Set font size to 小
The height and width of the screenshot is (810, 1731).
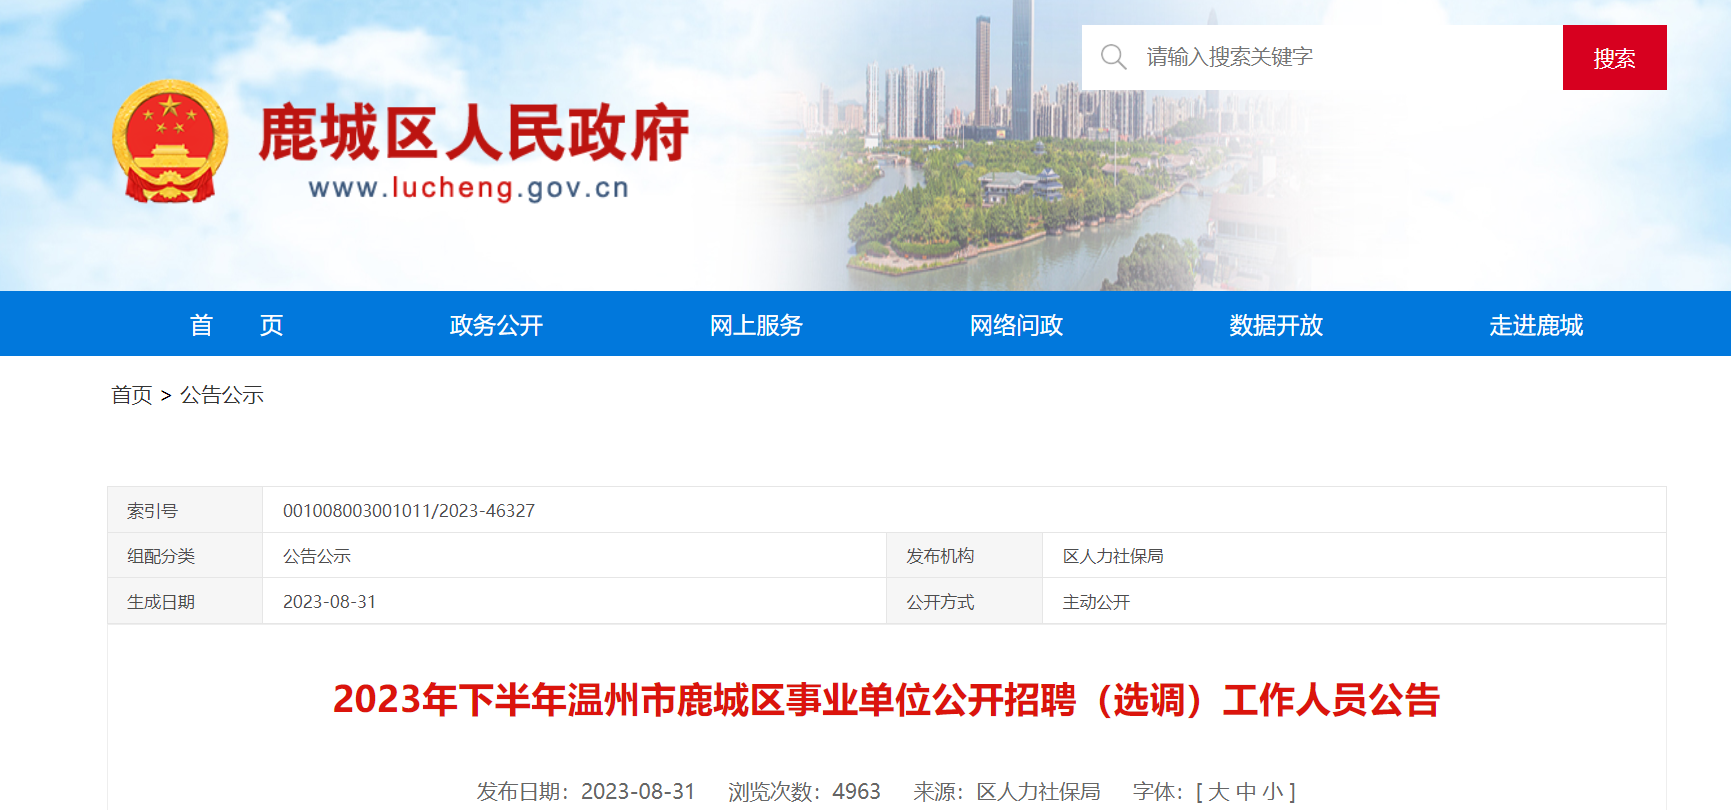[x=1272, y=792]
